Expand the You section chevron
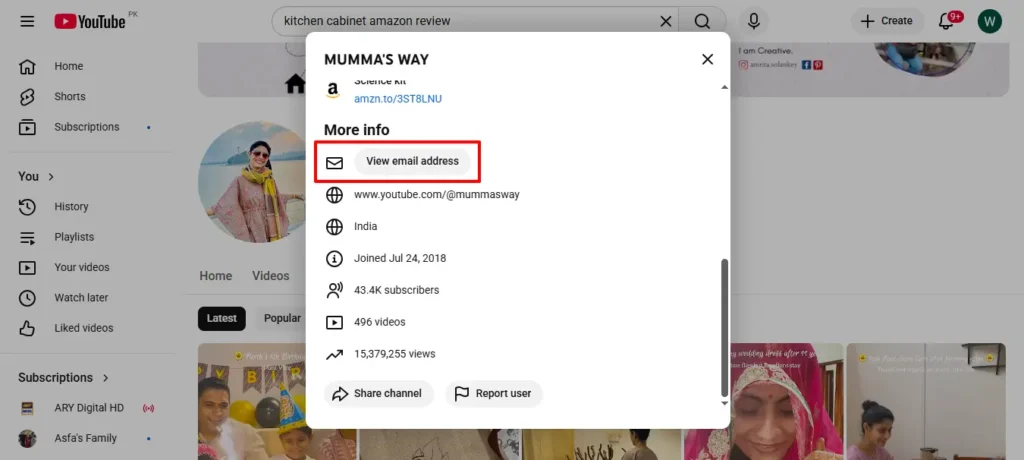Viewport: 1024px width, 460px height. pos(51,177)
